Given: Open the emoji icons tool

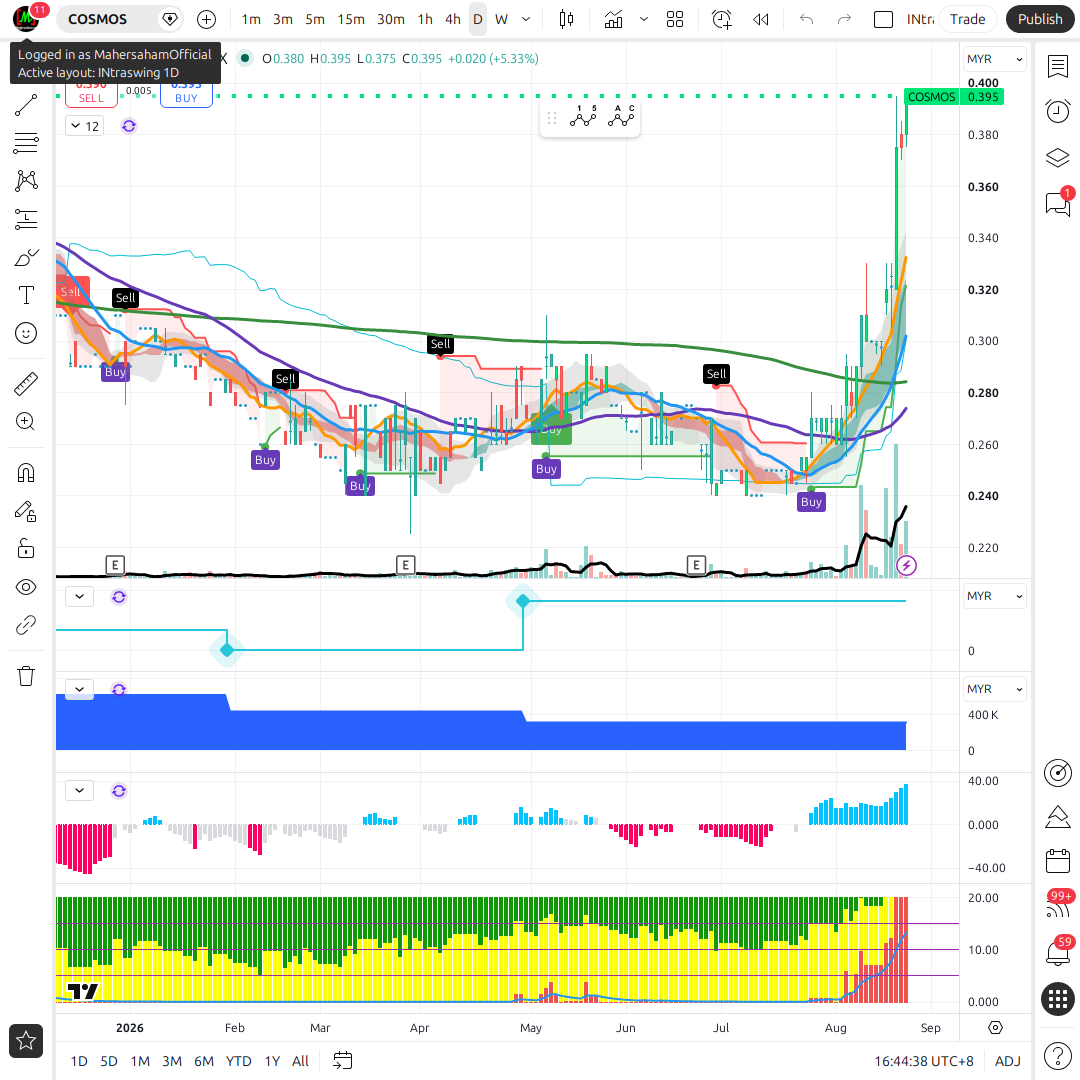Looking at the screenshot, I should [25, 333].
